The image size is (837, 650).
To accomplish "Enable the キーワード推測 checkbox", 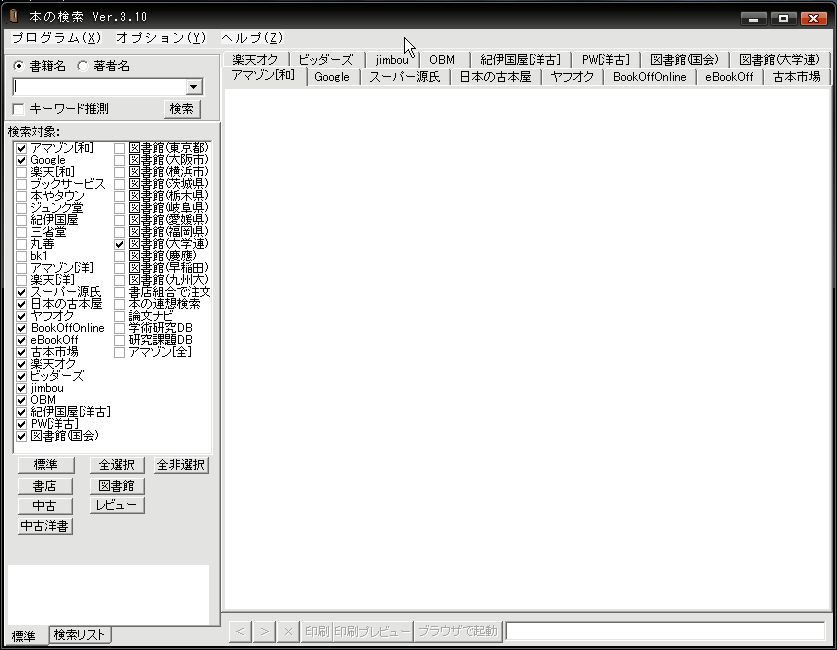I will click(x=19, y=109).
